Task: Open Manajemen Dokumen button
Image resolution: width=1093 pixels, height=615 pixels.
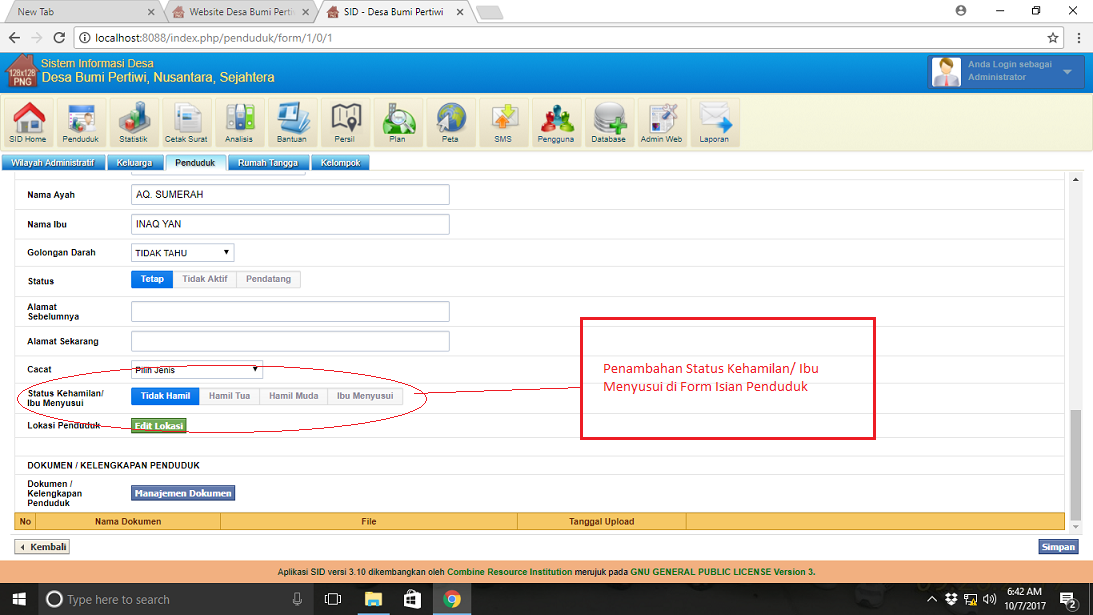Action: pyautogui.click(x=183, y=493)
